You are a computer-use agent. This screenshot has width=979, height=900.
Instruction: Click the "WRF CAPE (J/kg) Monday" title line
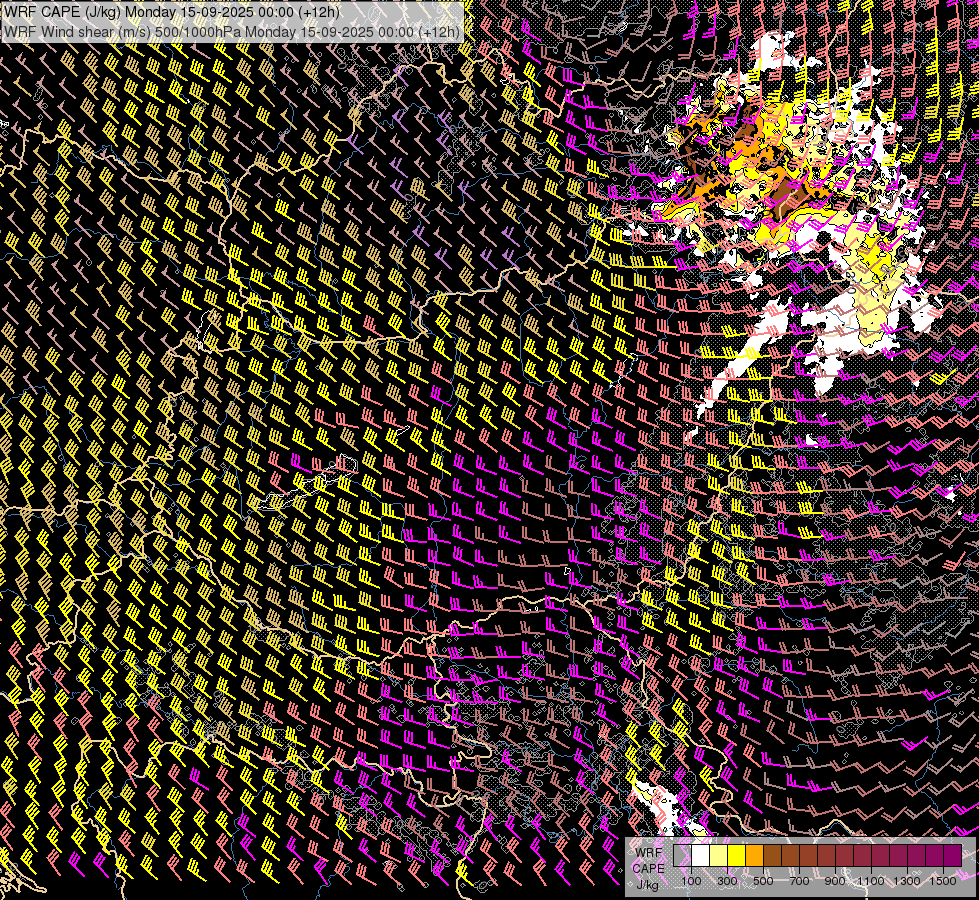pos(172,12)
